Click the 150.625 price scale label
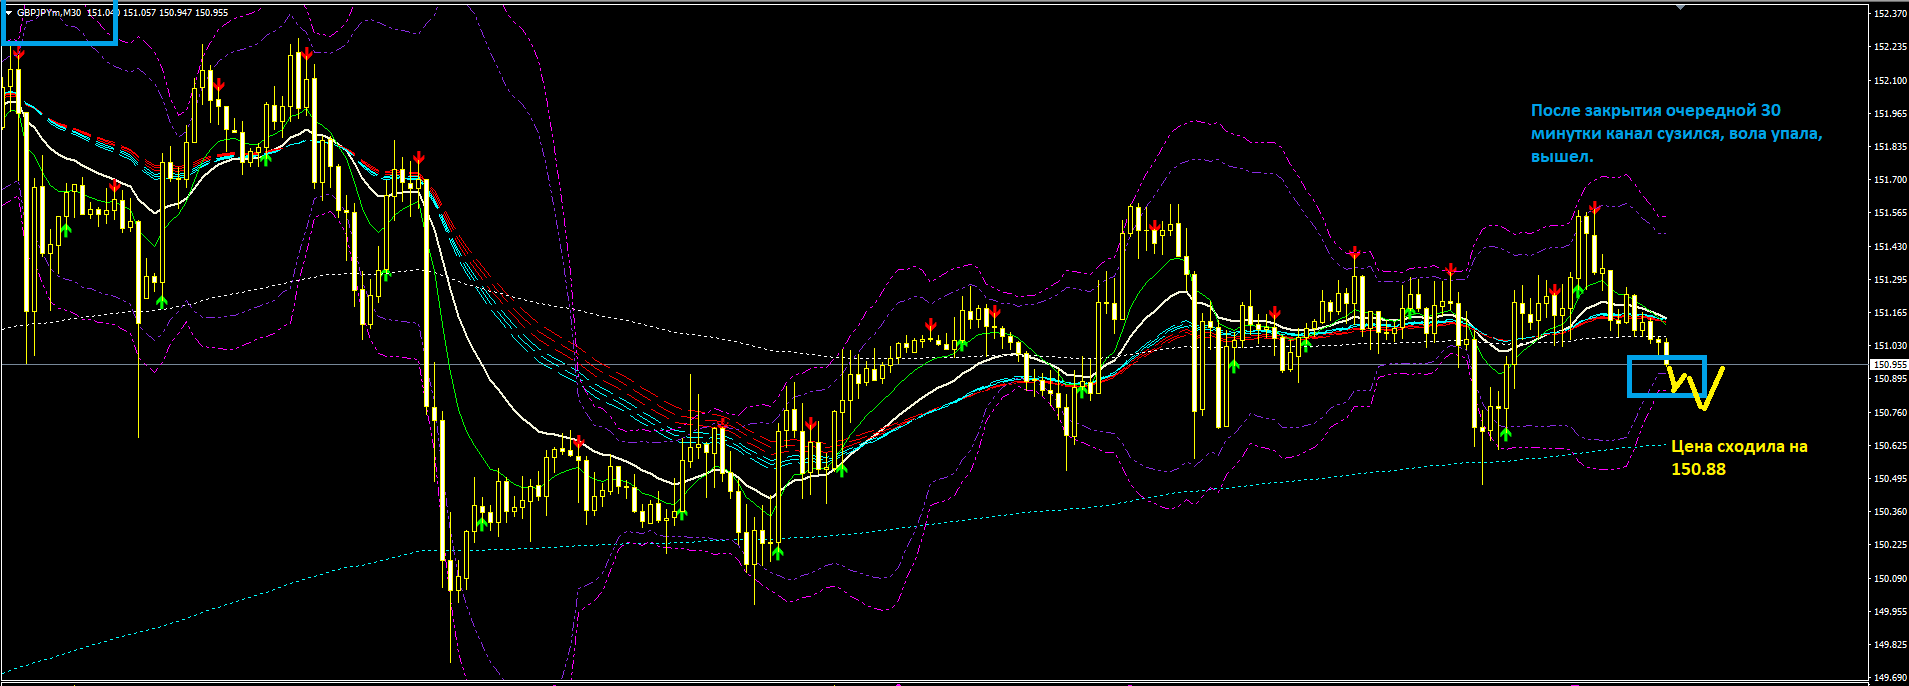1909x686 pixels. (x=1890, y=445)
